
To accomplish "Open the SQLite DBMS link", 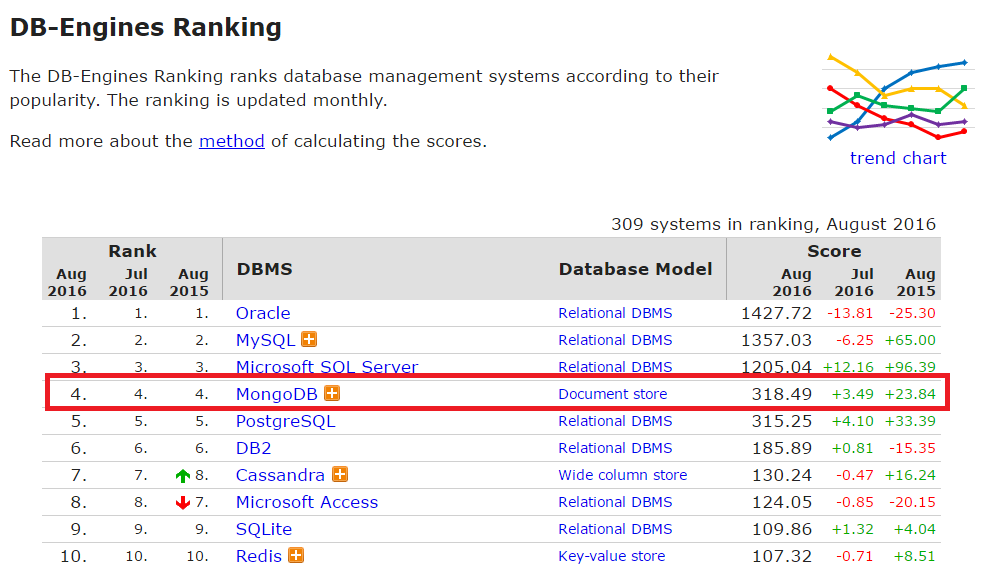I will [x=264, y=529].
